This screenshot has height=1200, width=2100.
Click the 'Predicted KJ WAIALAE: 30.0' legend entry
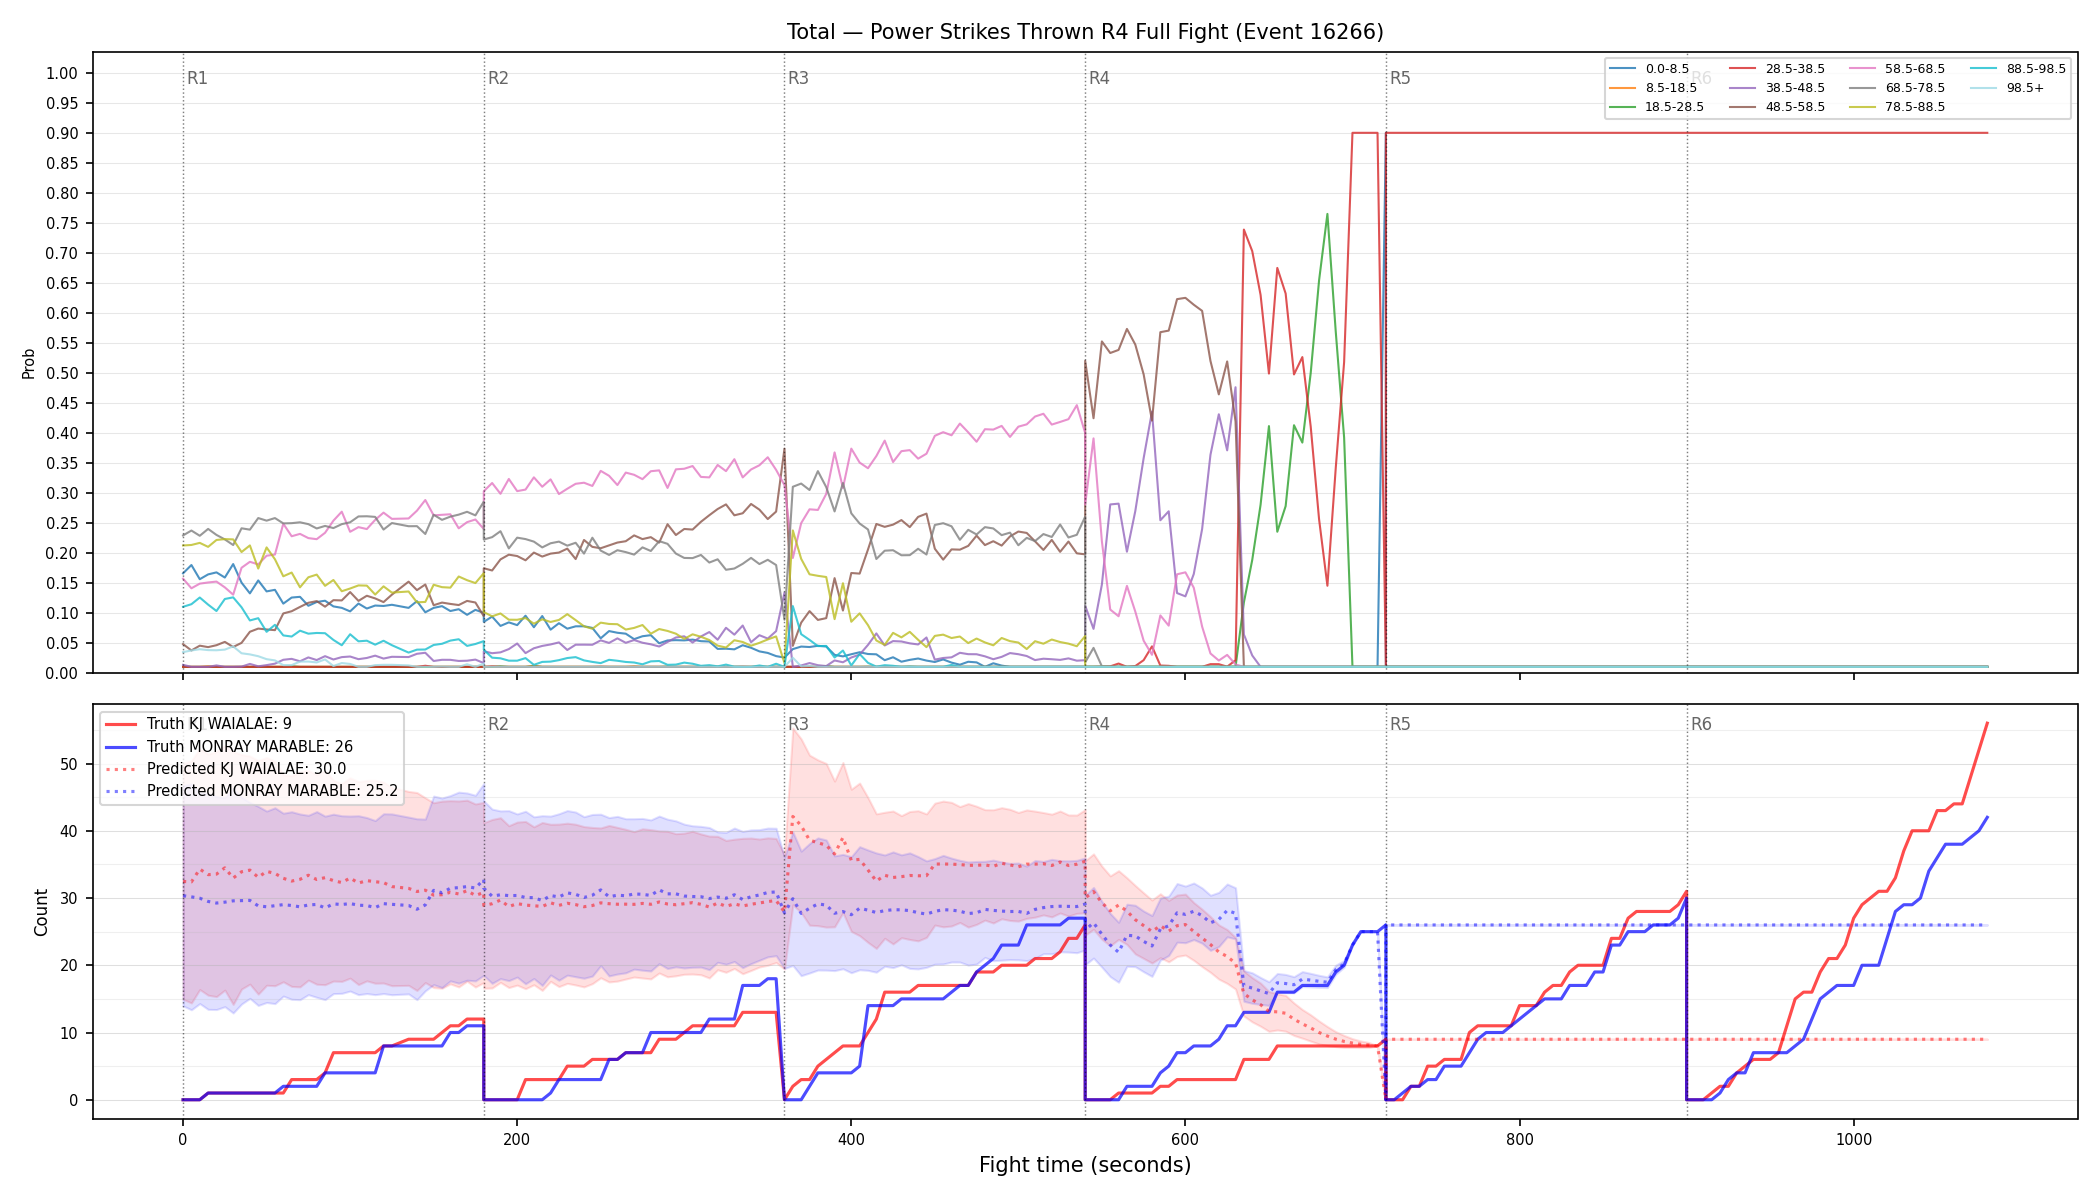[225, 769]
